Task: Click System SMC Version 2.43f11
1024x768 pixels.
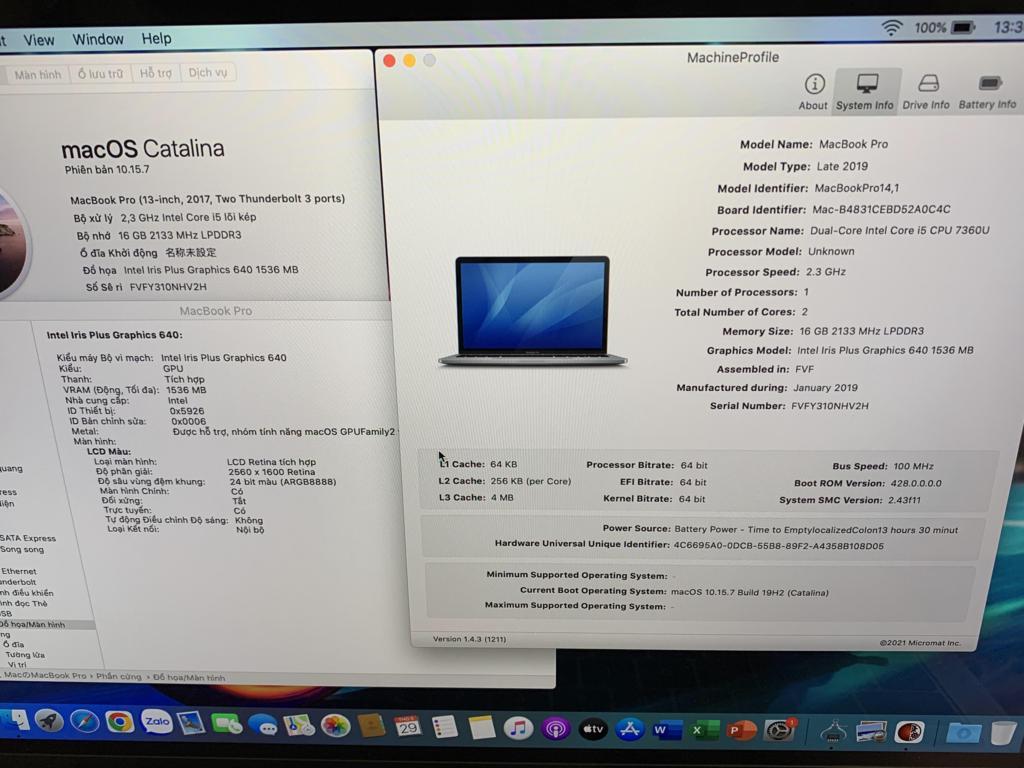Action: pos(904,500)
